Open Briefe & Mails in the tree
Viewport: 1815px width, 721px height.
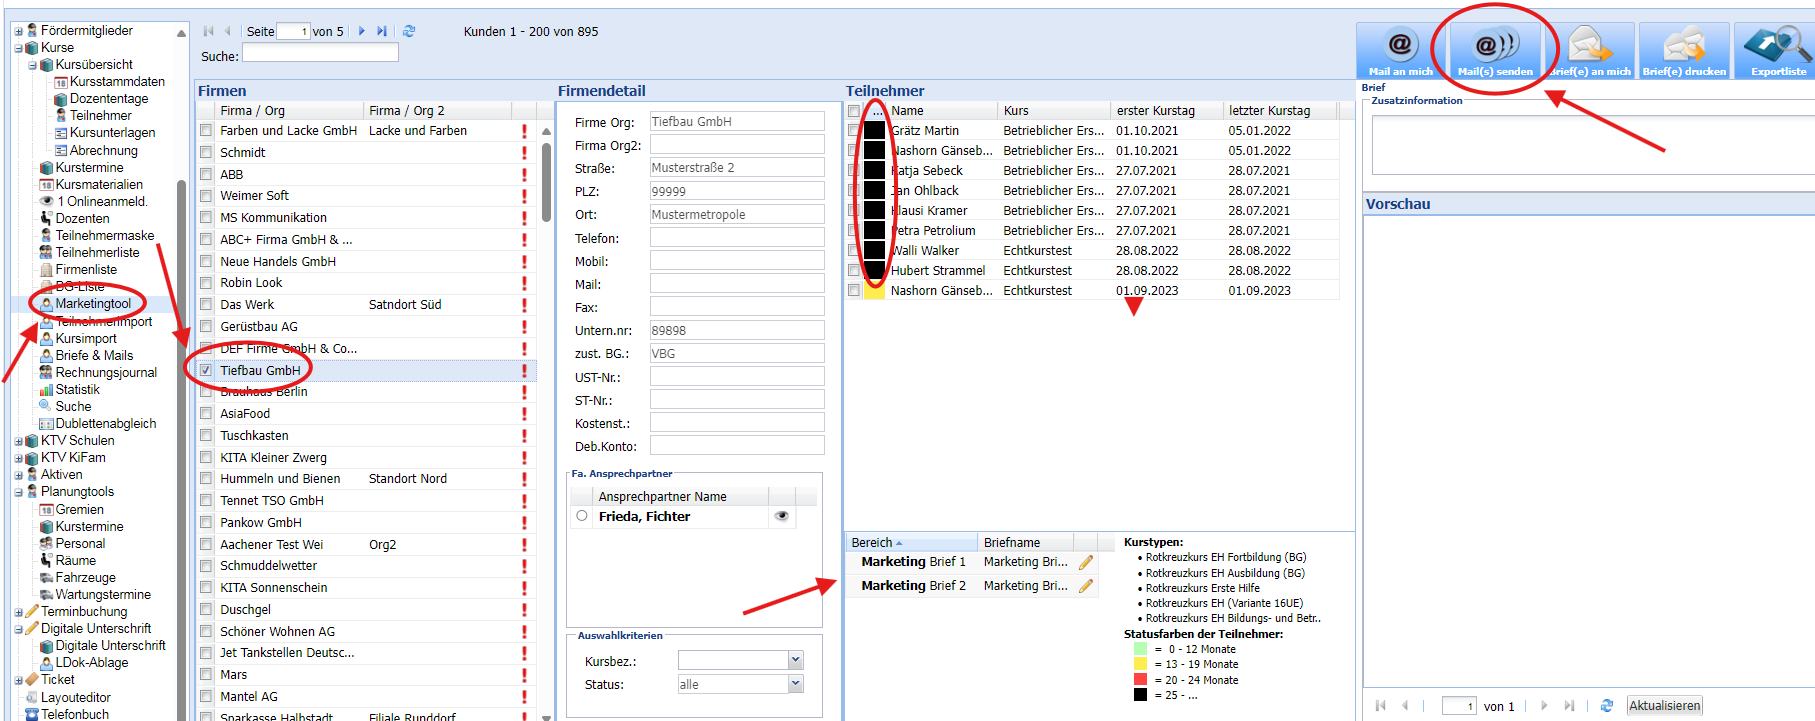coord(94,356)
